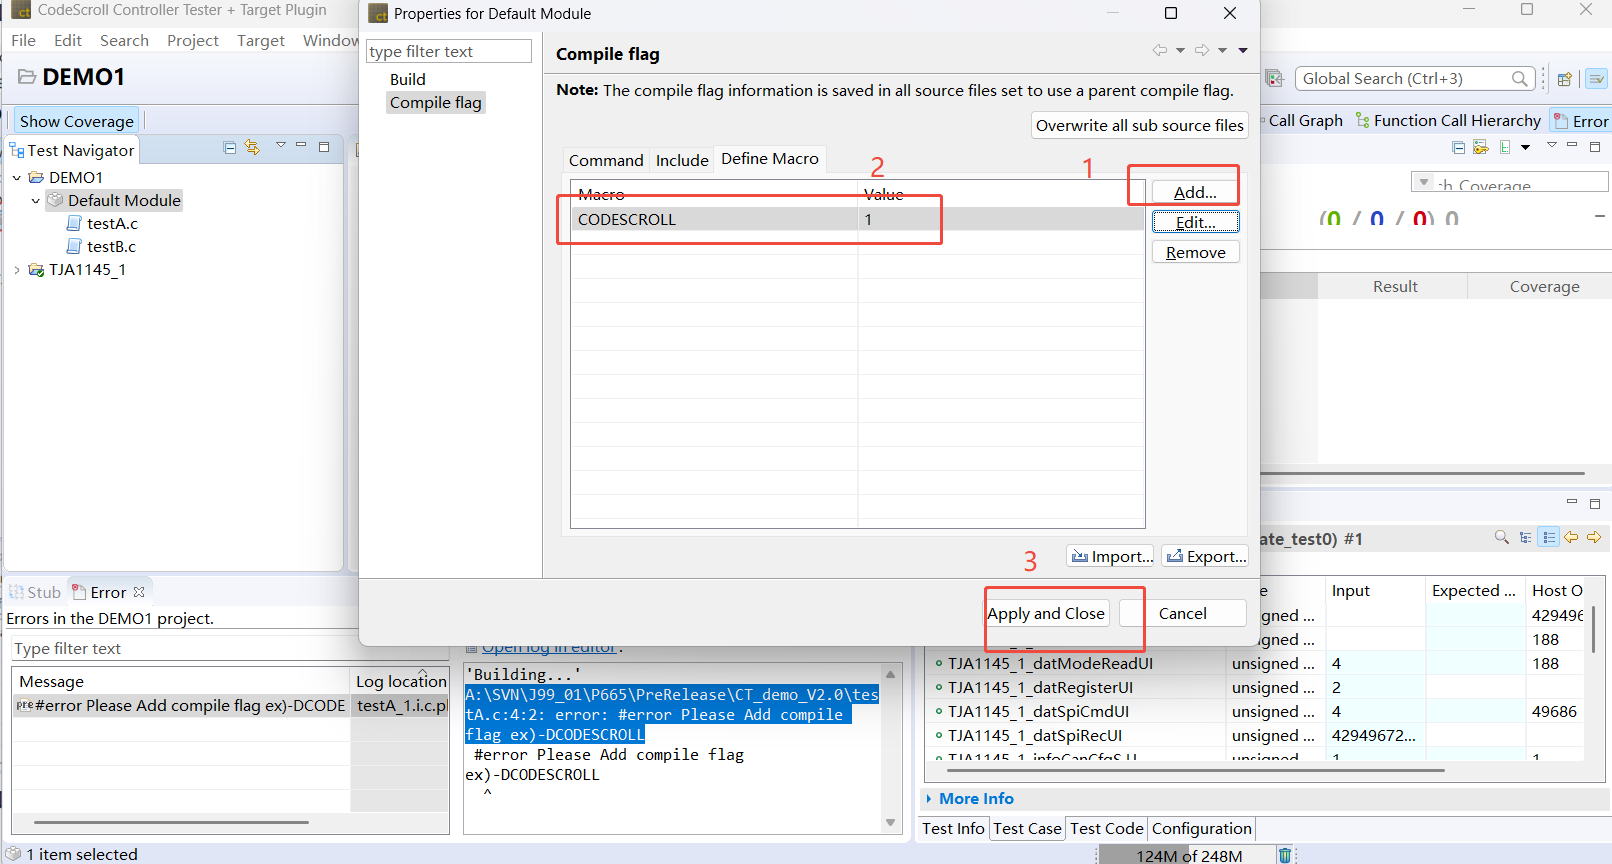
Task: Go to previous test case arrow
Action: [x=1572, y=537]
